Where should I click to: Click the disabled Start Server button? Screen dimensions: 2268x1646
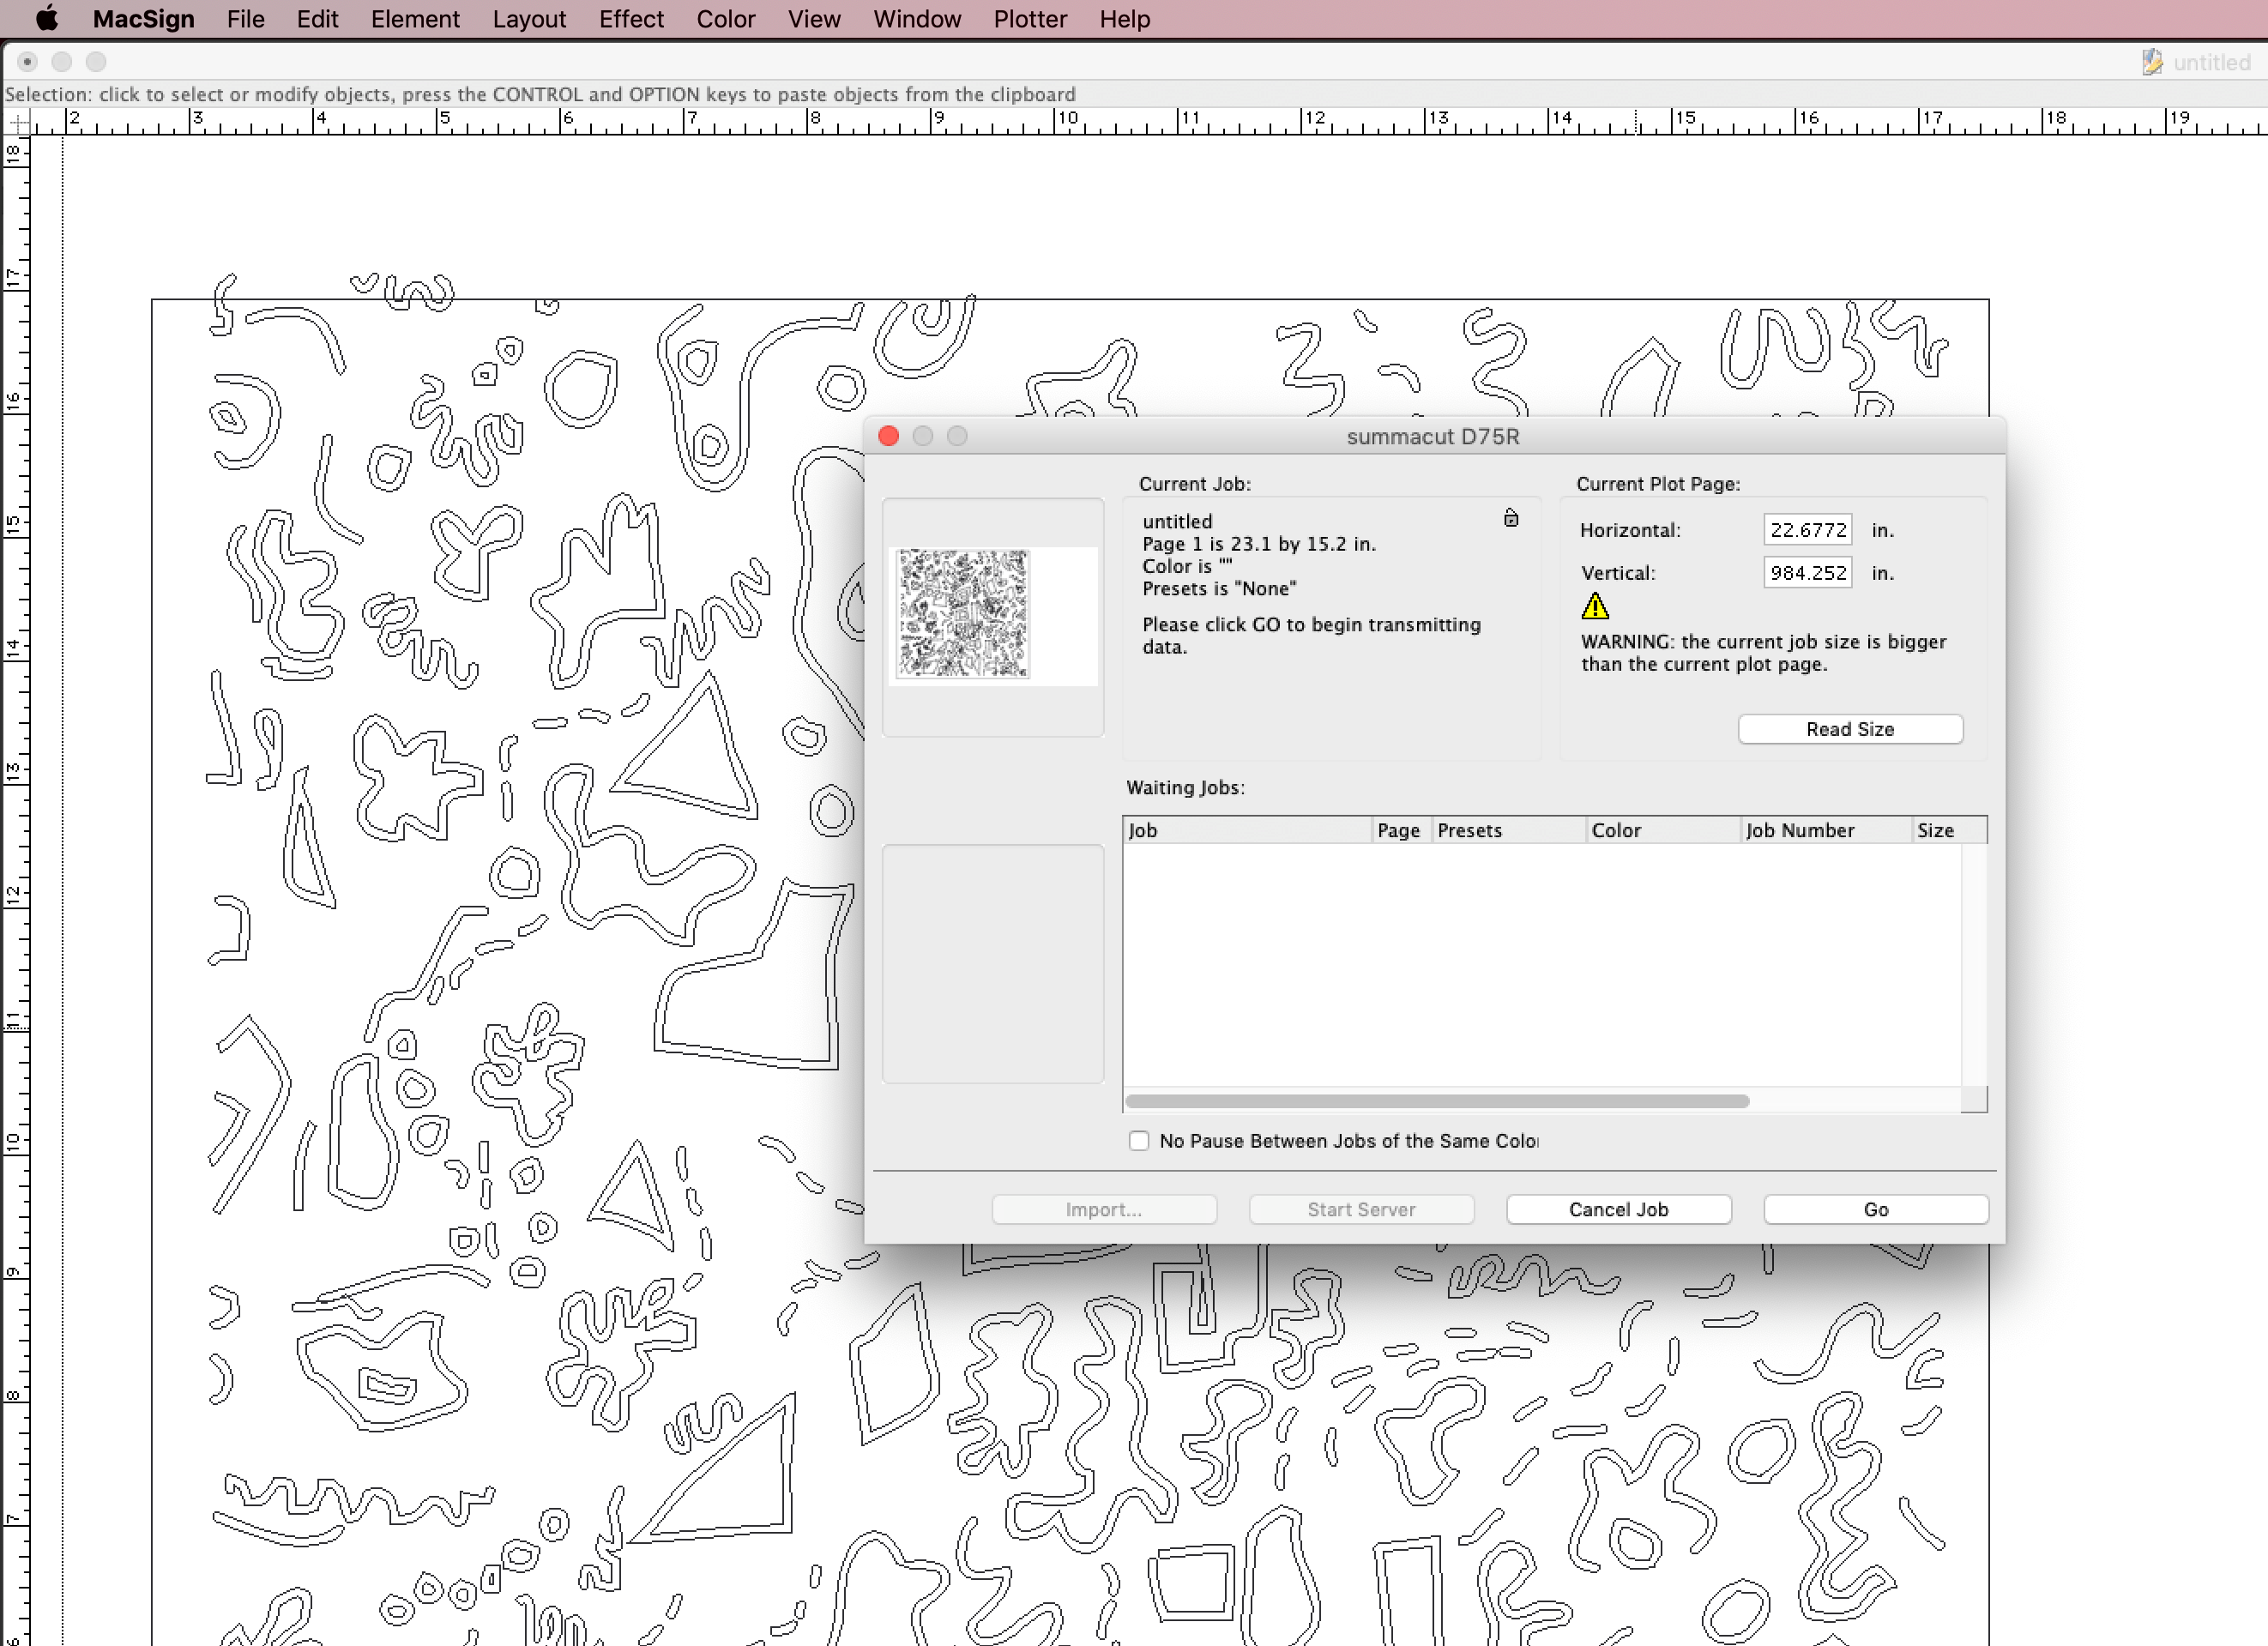pyautogui.click(x=1361, y=1209)
